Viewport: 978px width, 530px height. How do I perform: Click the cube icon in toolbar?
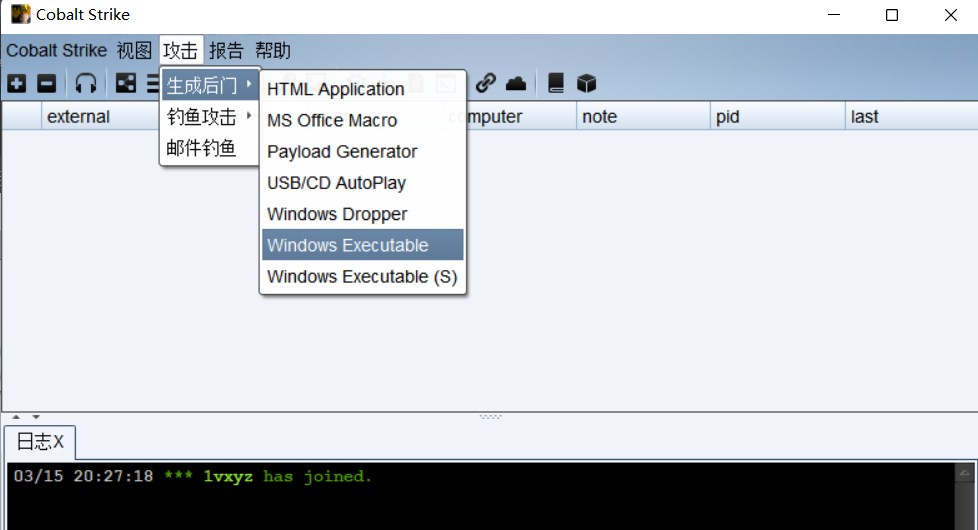tap(586, 83)
